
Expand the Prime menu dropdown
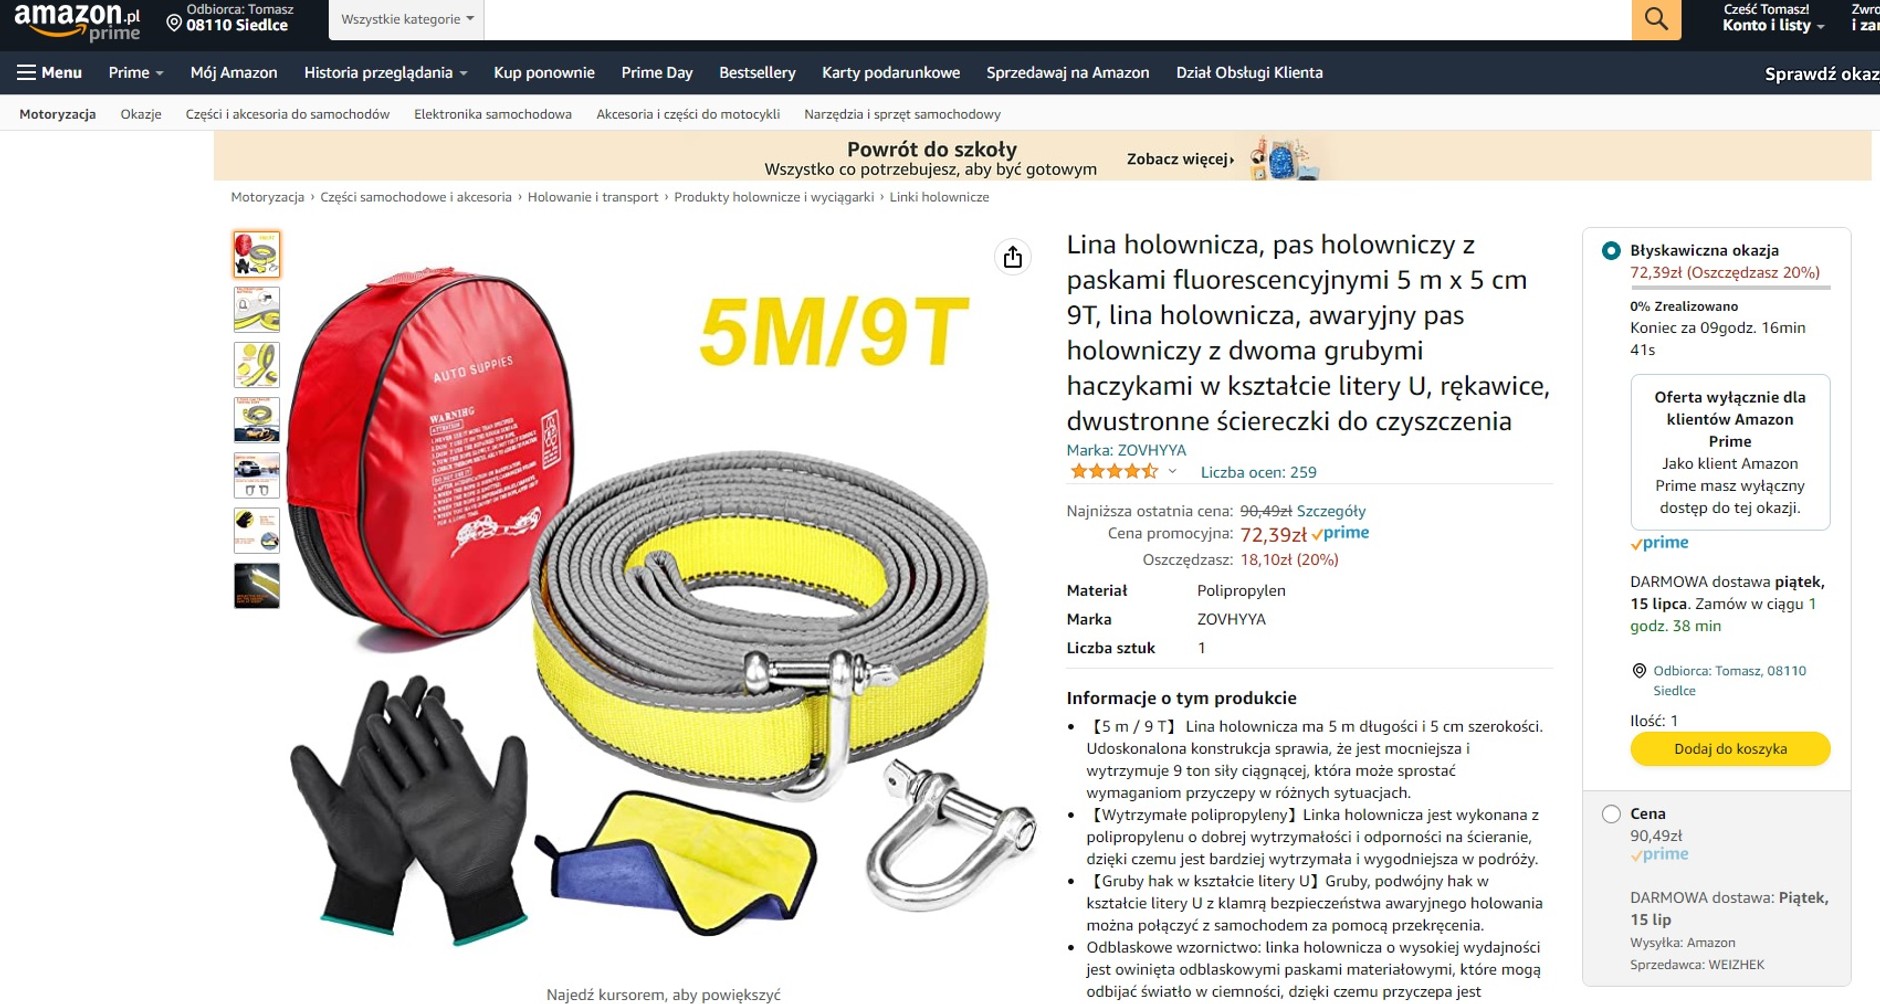(x=136, y=72)
